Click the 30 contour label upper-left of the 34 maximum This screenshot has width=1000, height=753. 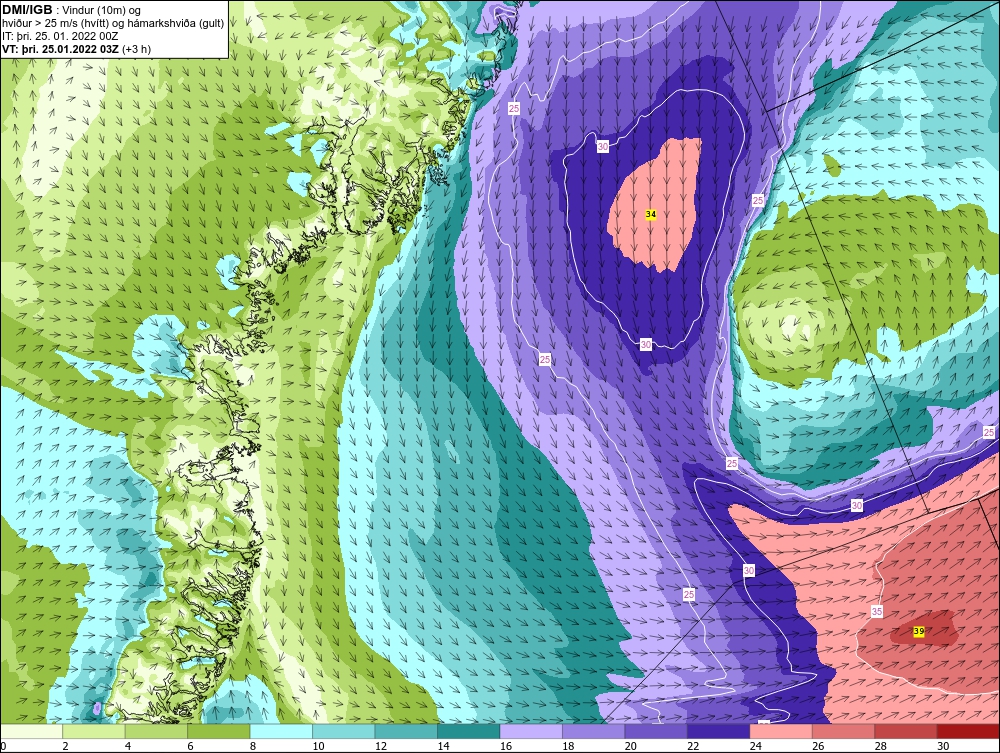pyautogui.click(x=603, y=147)
